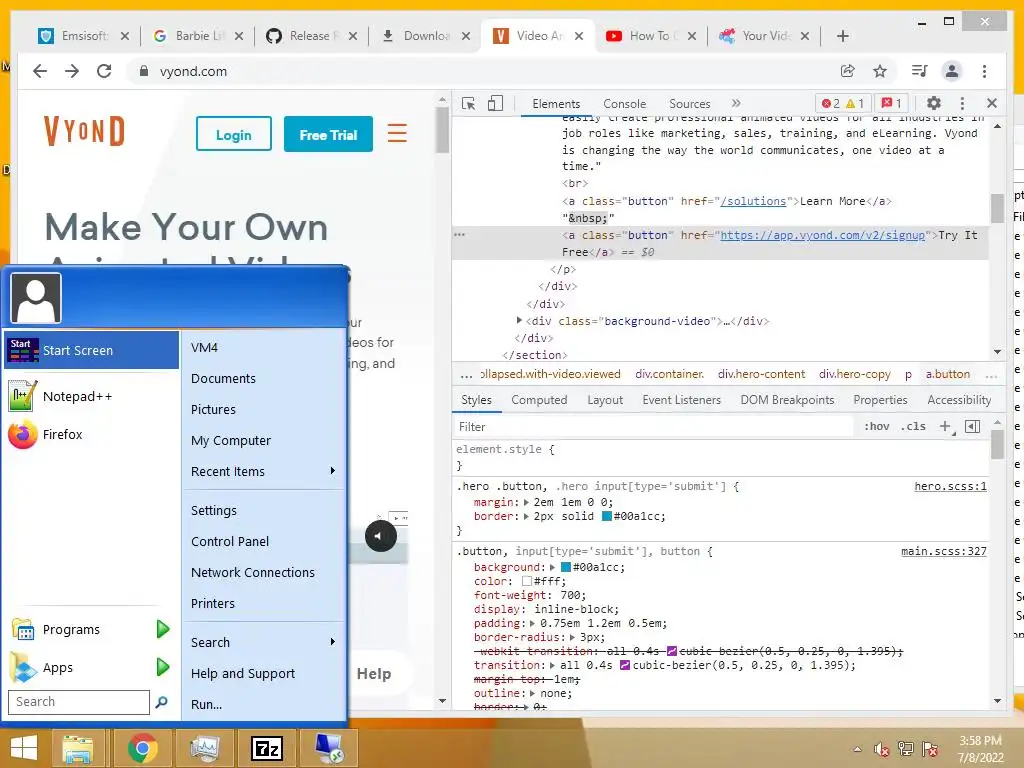The height and width of the screenshot is (768, 1024).
Task: Show more DevTools tabs chevron
Action: click(x=736, y=103)
